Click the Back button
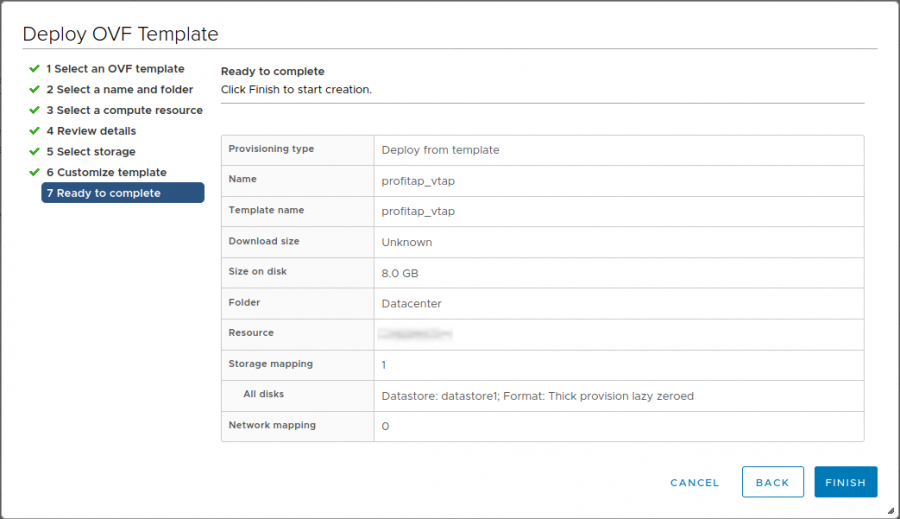The height and width of the screenshot is (519, 900). (772, 482)
